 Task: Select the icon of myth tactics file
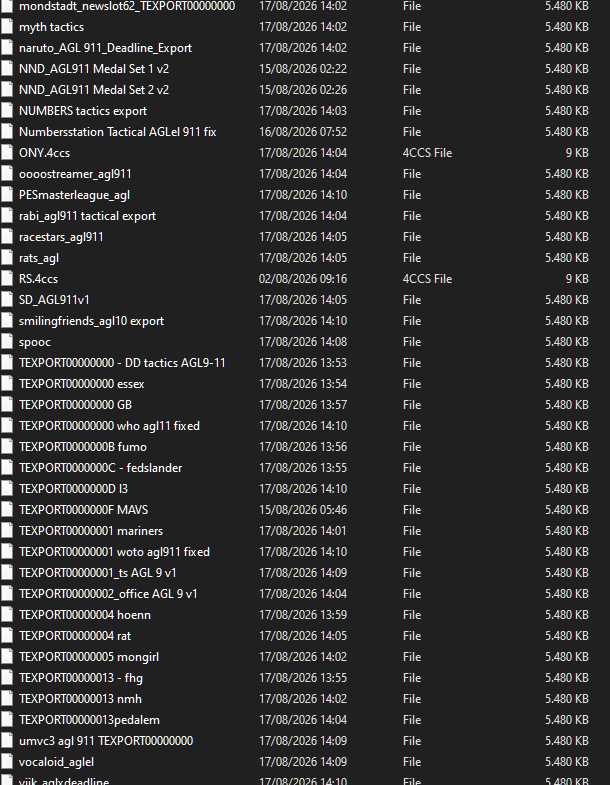(7, 27)
